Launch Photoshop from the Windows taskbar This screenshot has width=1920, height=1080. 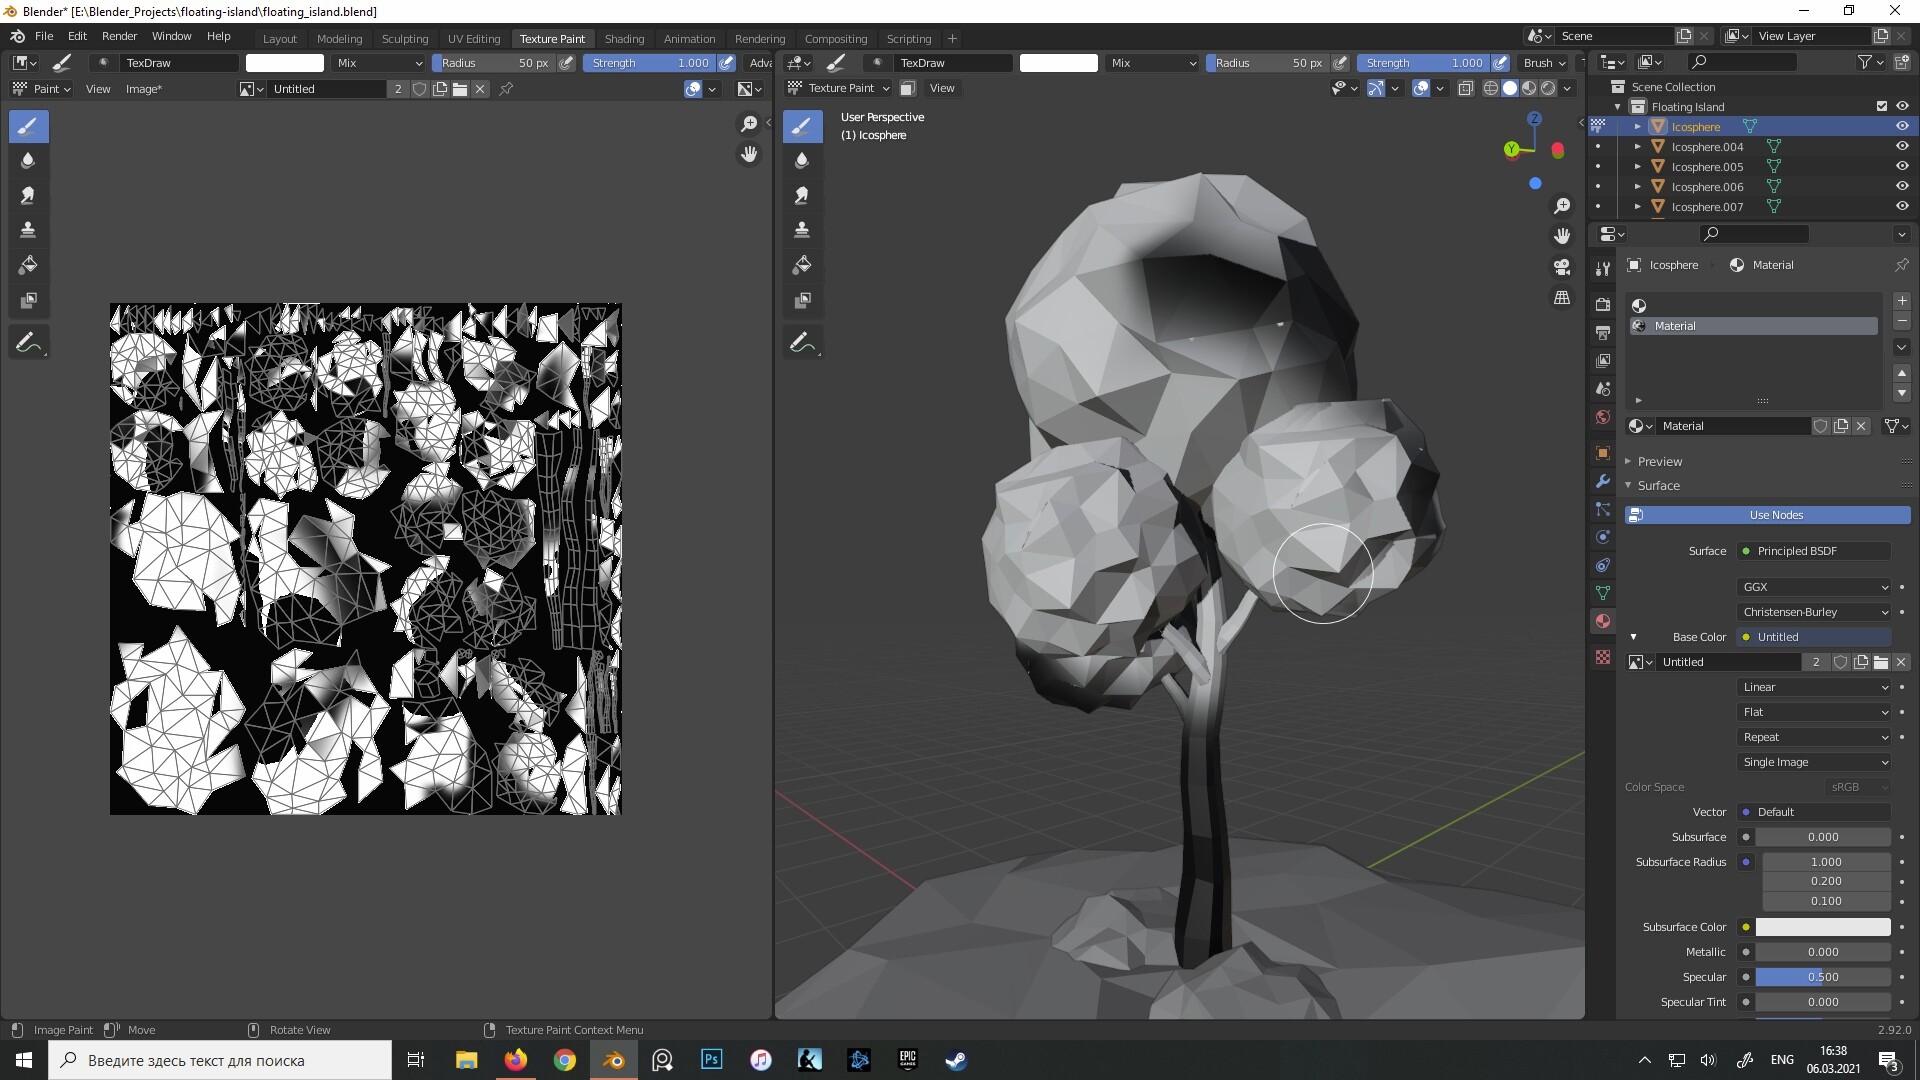(712, 1060)
